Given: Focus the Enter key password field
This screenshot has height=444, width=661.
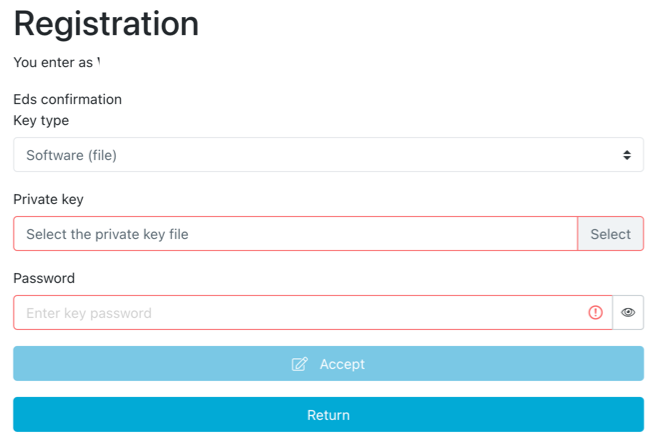Looking at the screenshot, I should click(x=300, y=313).
